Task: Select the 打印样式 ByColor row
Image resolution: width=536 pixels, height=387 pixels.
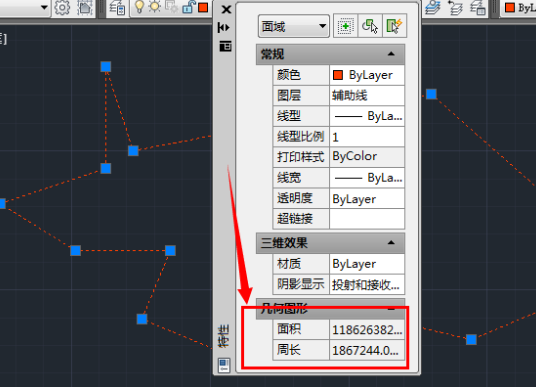Action: [x=339, y=157]
